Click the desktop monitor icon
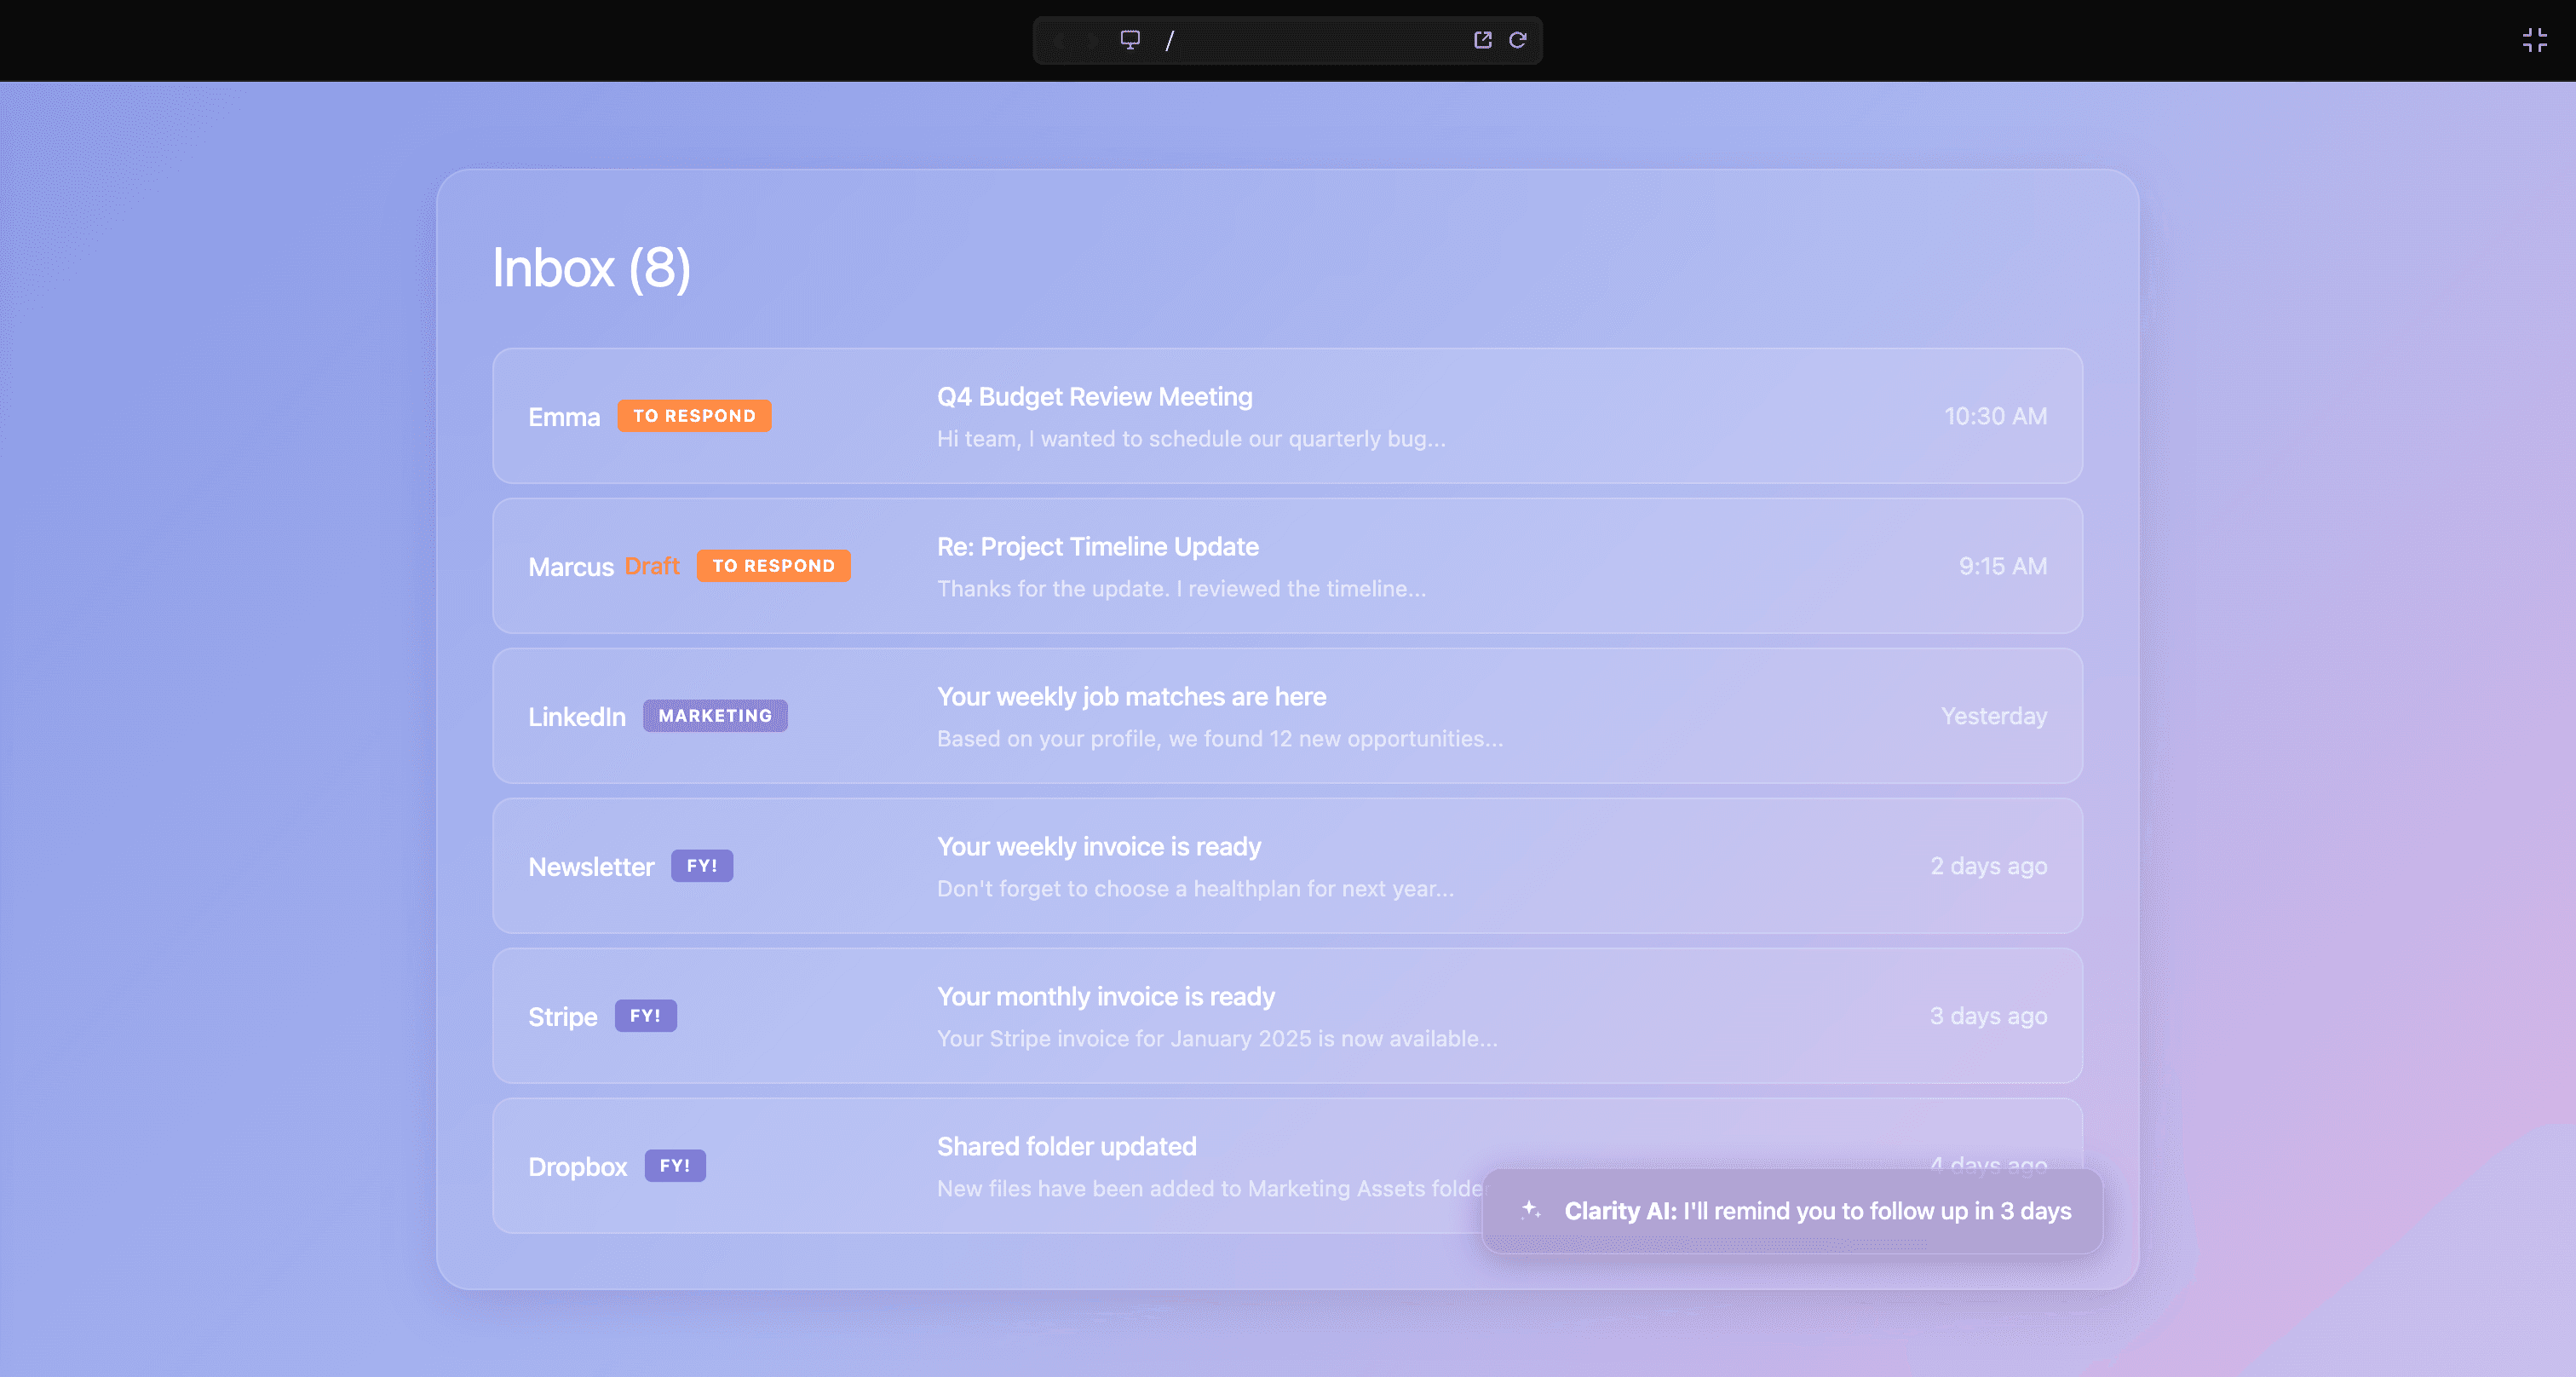This screenshot has height=1377, width=2576. pyautogui.click(x=1130, y=40)
